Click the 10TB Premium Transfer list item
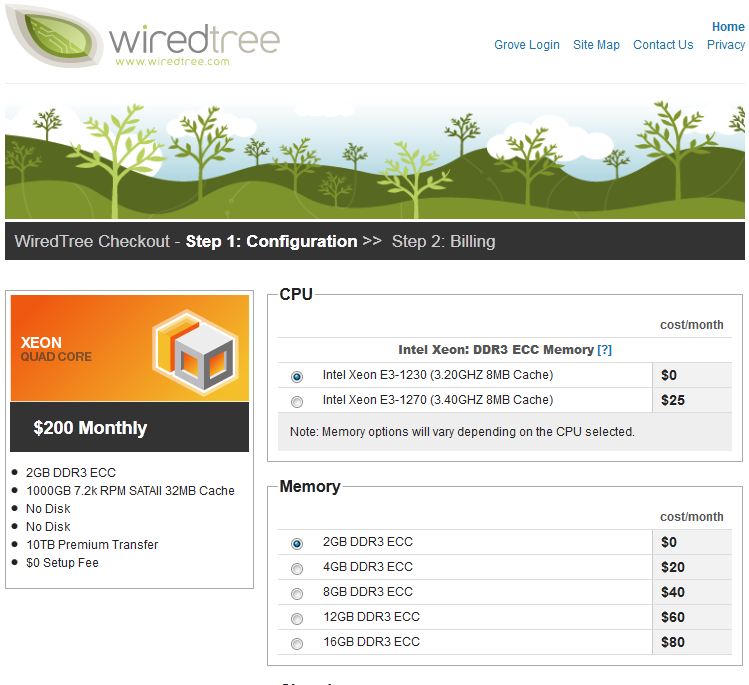 click(x=92, y=545)
